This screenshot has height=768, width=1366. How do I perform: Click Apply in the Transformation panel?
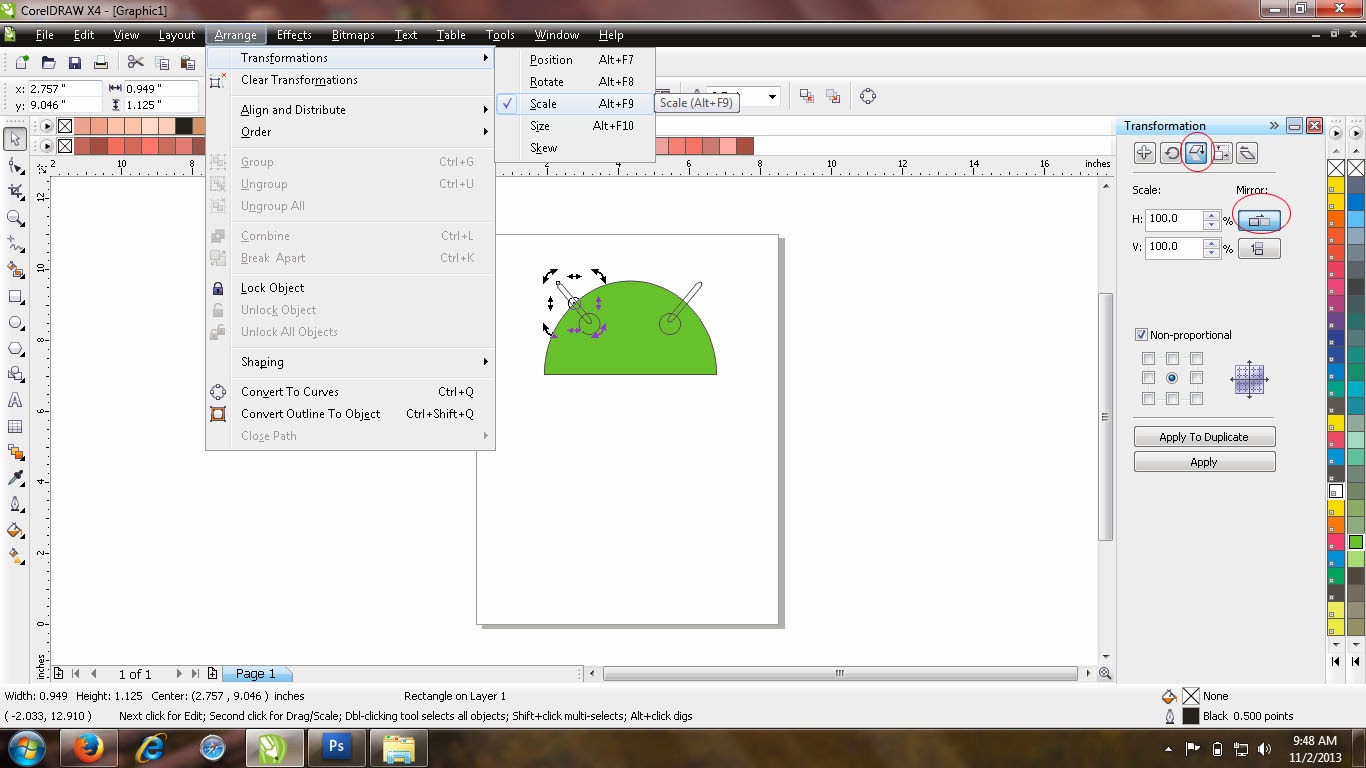pyautogui.click(x=1204, y=461)
